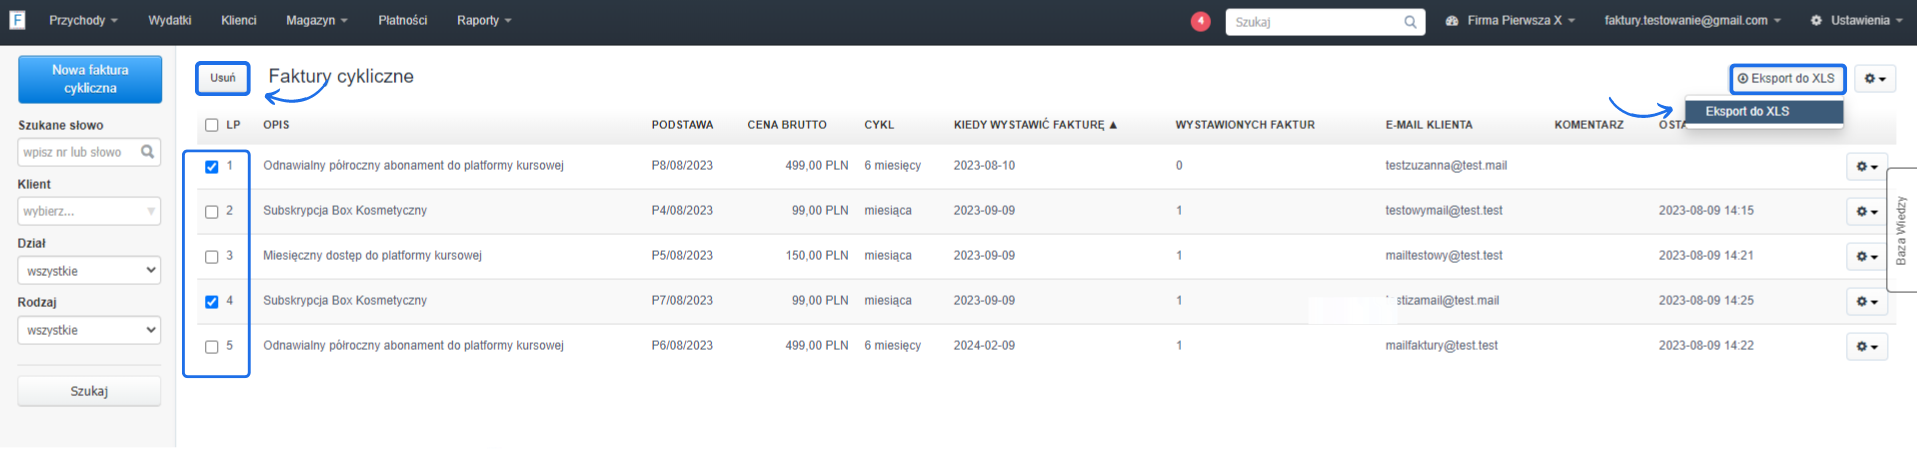This screenshot has width=1917, height=470.
Task: Open the list settings gear next to Eksport
Action: (1874, 78)
